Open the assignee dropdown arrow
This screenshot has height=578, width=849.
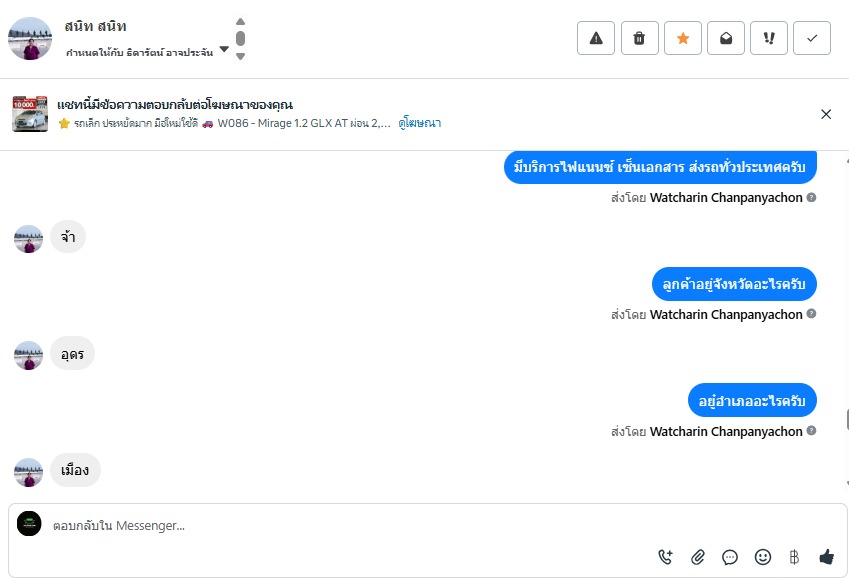point(224,49)
